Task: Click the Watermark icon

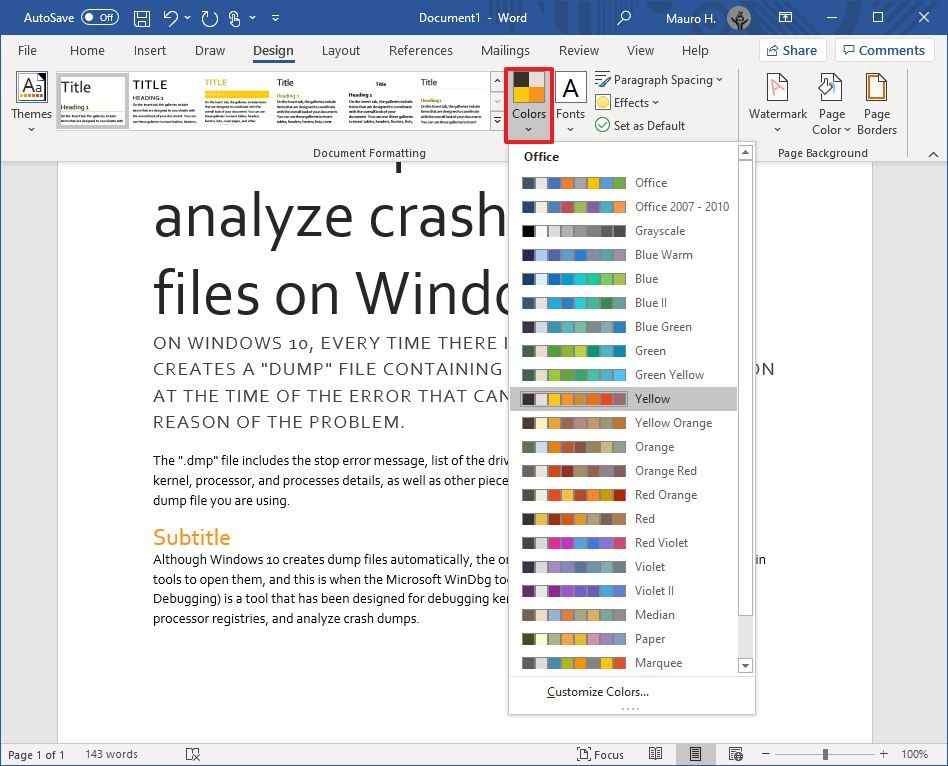Action: (777, 100)
